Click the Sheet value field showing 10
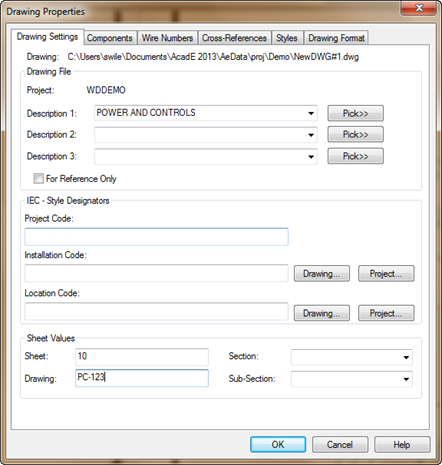 coord(142,357)
